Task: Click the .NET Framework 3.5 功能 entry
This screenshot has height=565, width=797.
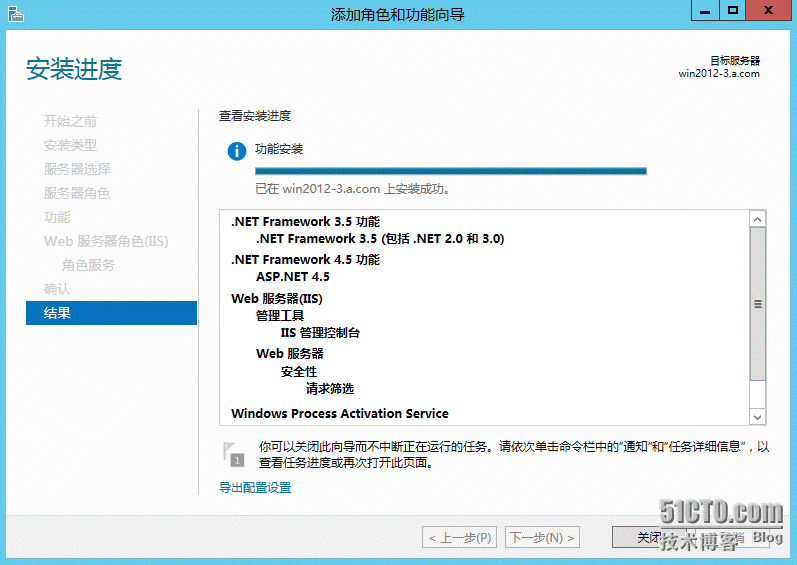Action: (305, 222)
